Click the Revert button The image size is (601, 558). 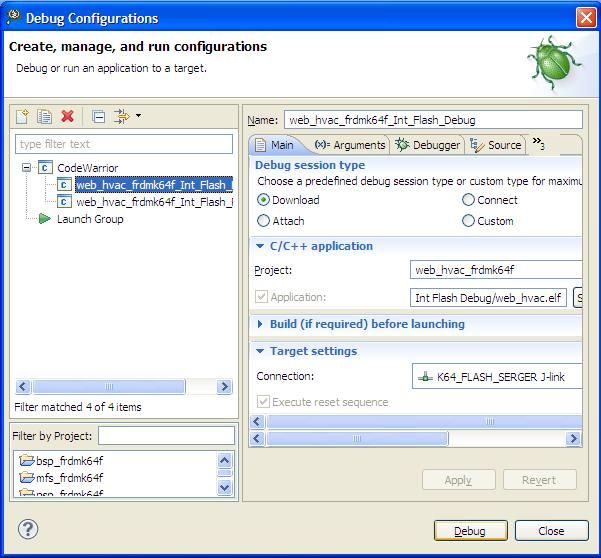(x=540, y=480)
